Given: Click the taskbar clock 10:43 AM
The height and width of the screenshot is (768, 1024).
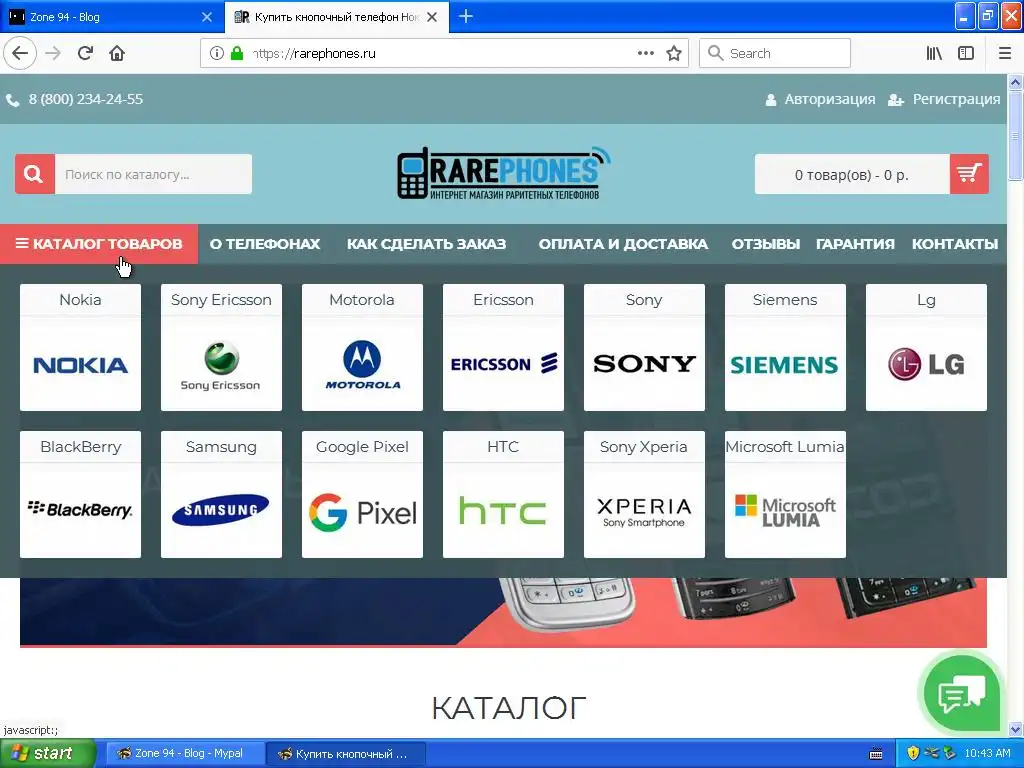Looking at the screenshot, I should pos(987,754).
